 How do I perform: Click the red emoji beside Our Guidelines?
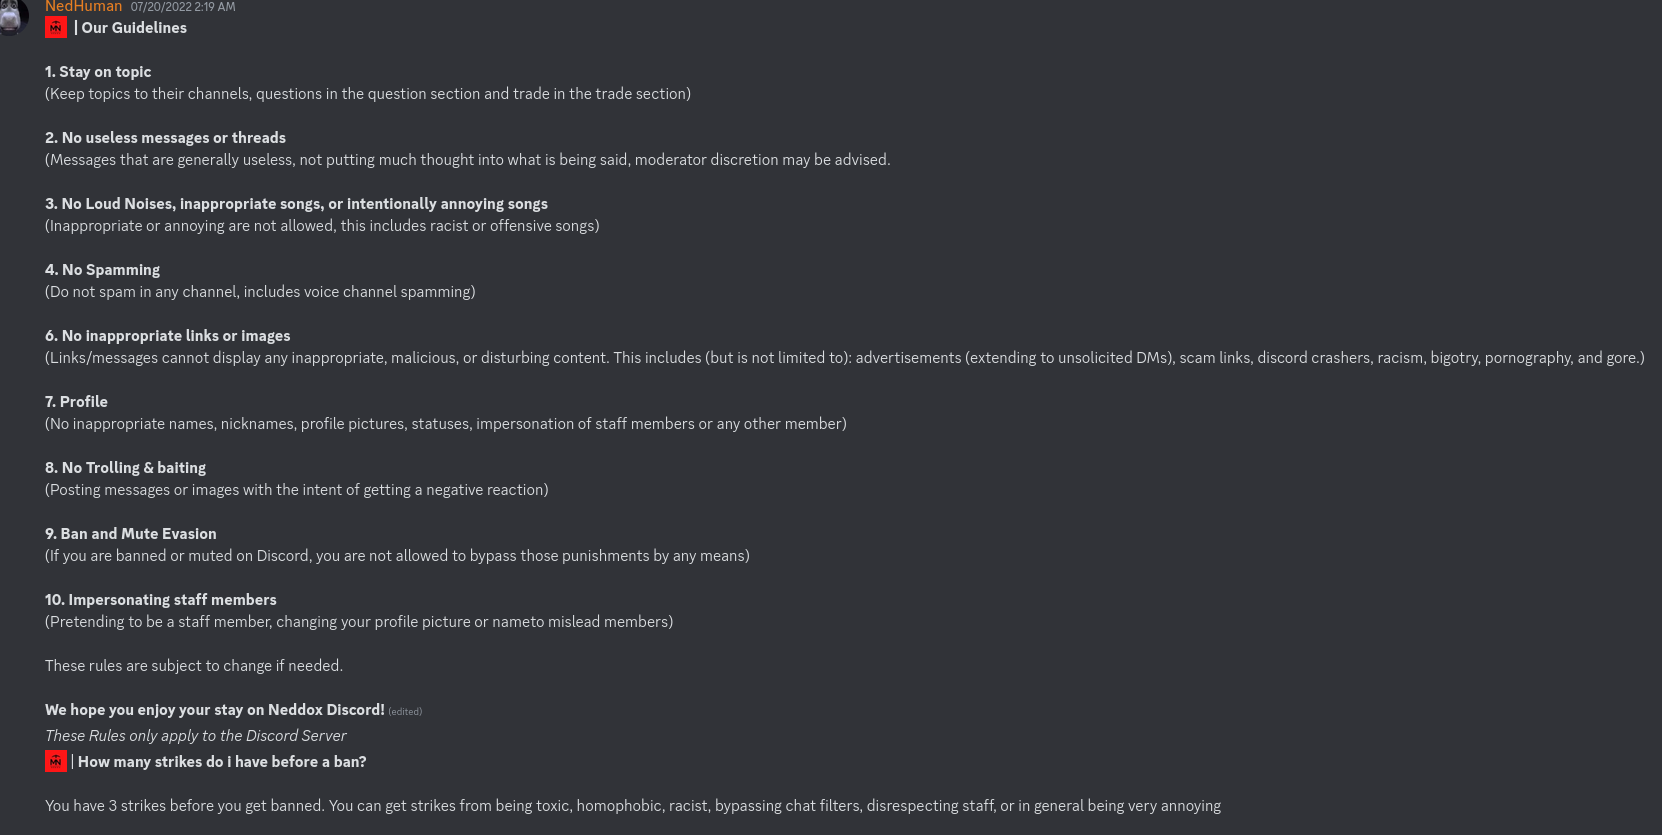[x=56, y=28]
